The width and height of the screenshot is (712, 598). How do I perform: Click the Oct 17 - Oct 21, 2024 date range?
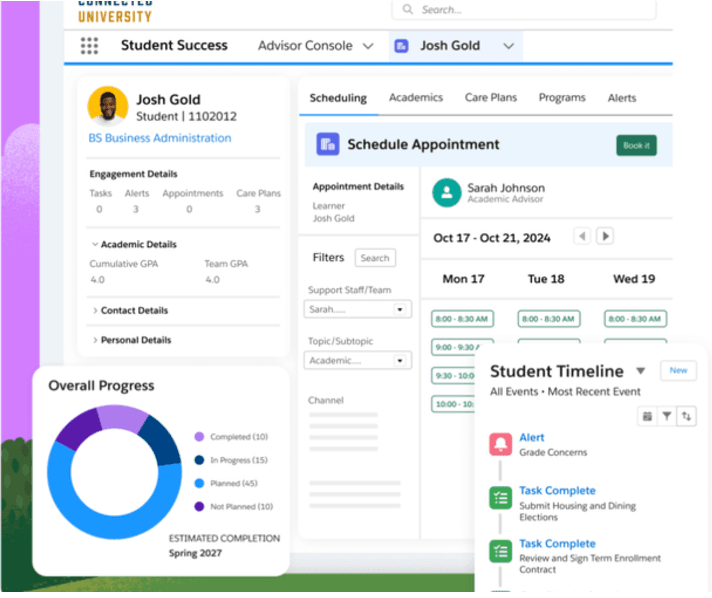click(x=492, y=238)
